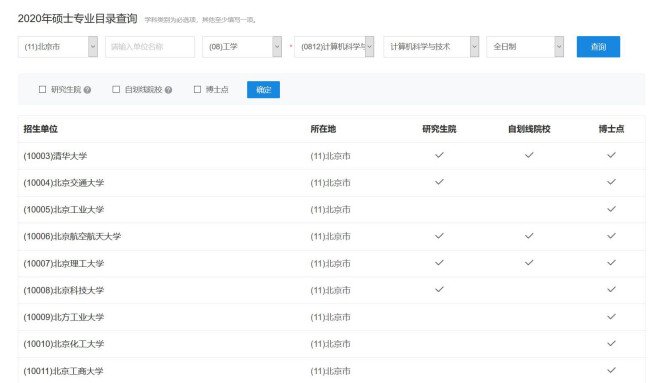Click 清华大学 博士点 checkmark
This screenshot has height=383, width=650.
(x=611, y=155)
